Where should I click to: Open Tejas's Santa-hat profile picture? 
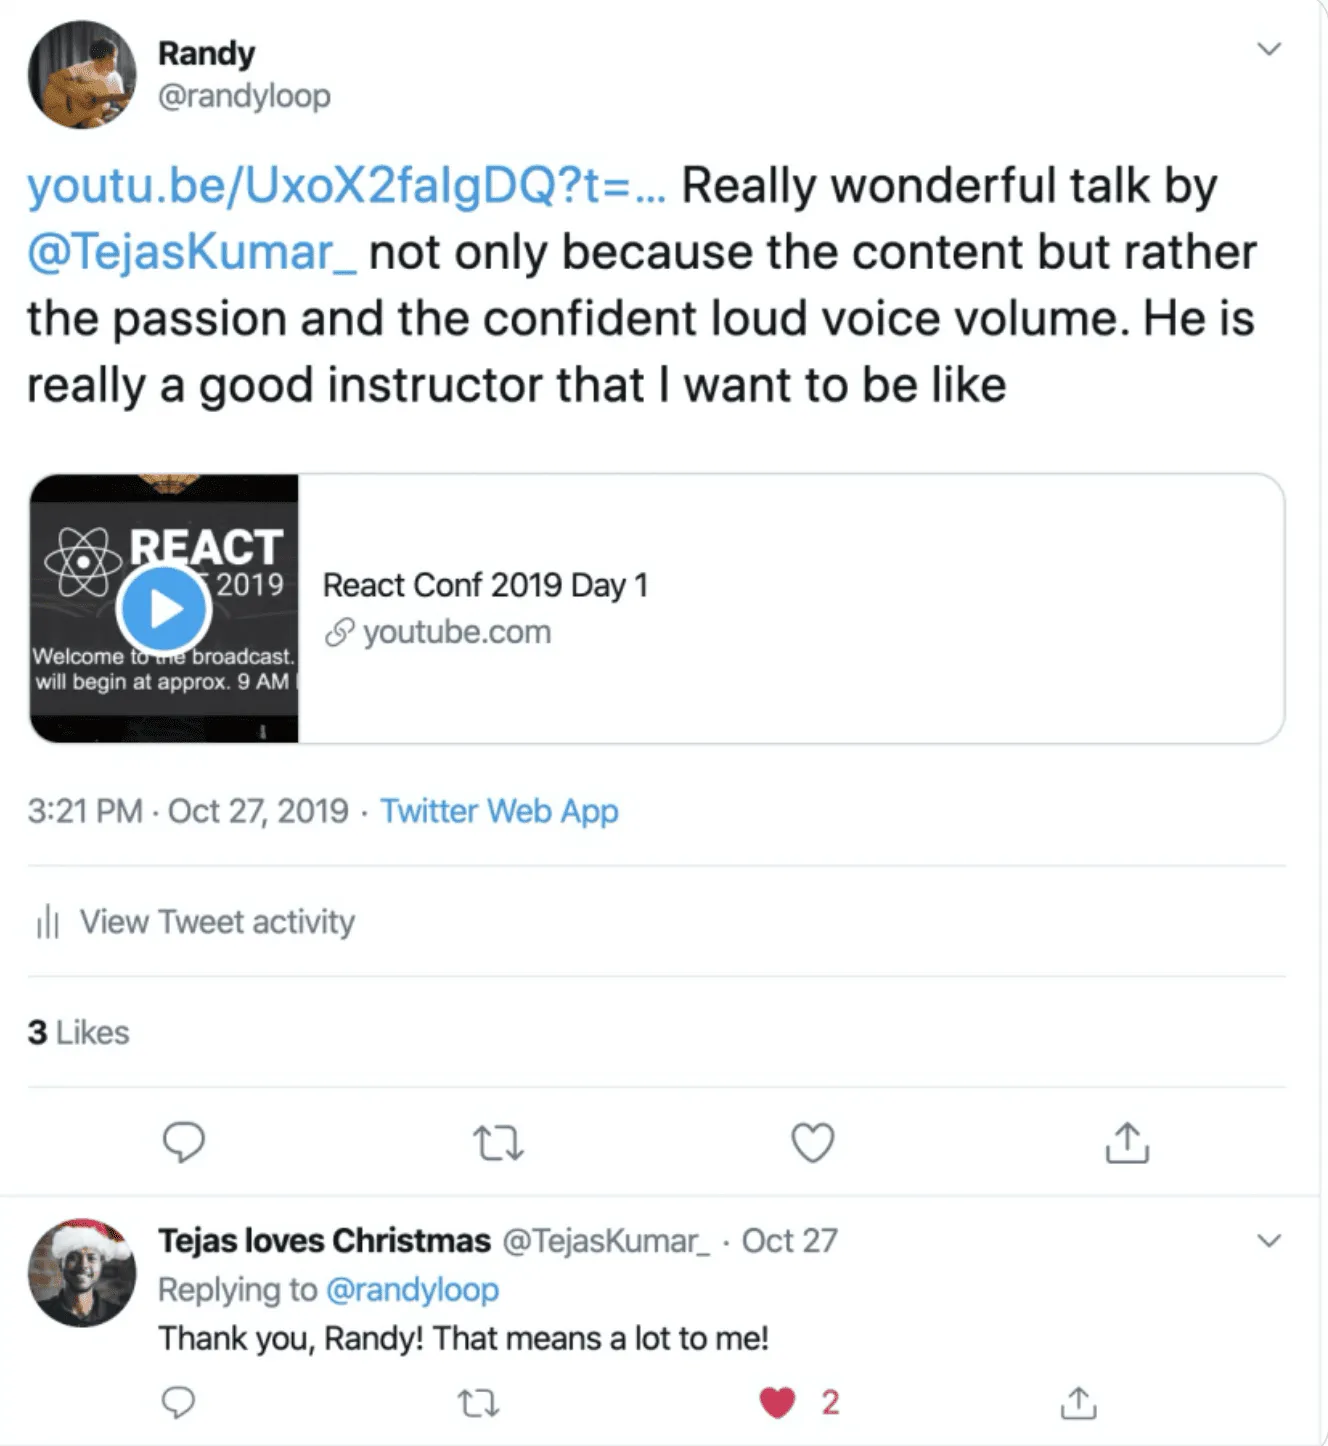82,1273
